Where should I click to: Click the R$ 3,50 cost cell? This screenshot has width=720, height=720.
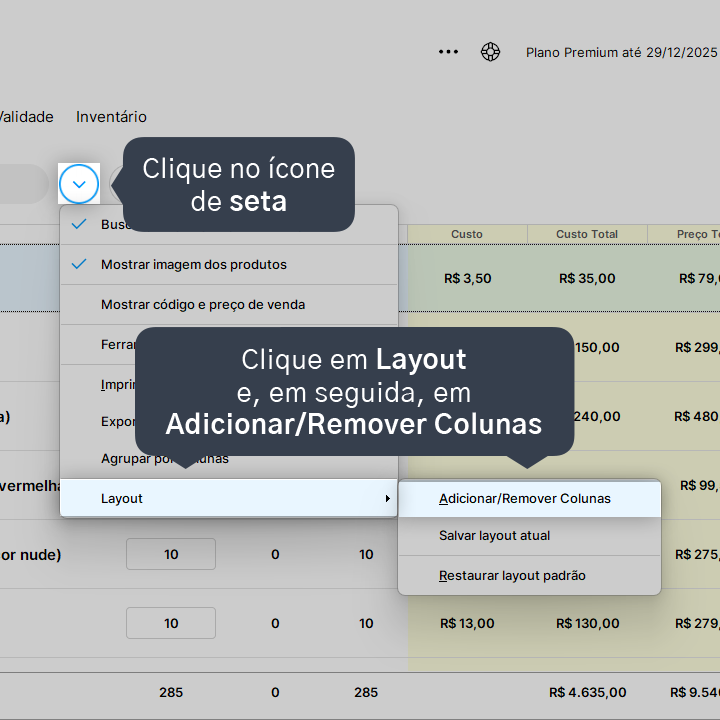point(467,278)
